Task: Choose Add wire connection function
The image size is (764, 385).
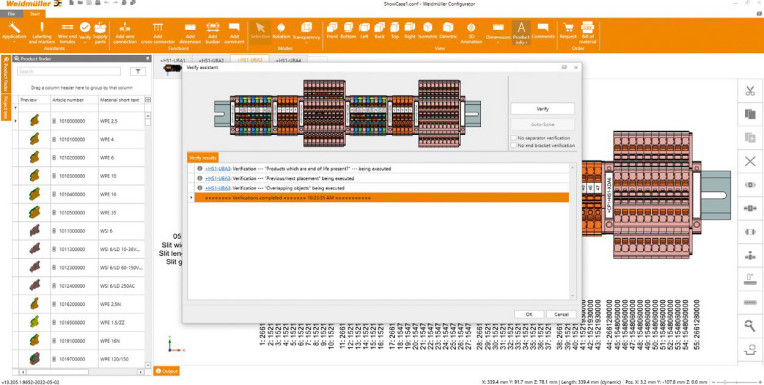Action: point(125,33)
